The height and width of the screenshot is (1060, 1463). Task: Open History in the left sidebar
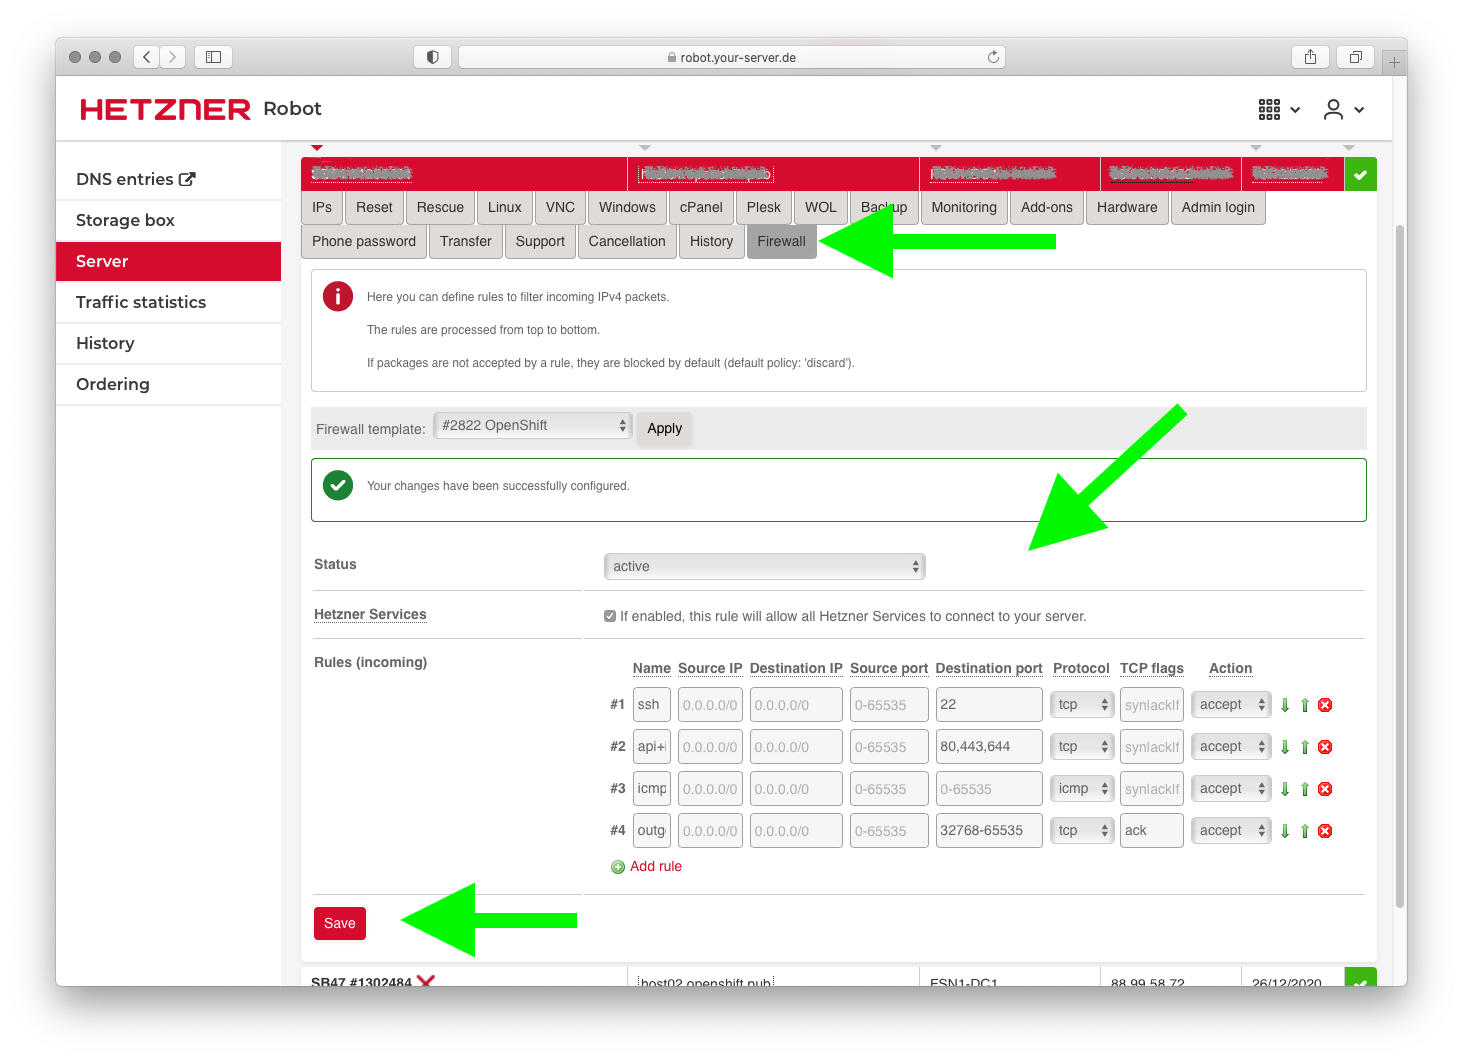[168, 343]
